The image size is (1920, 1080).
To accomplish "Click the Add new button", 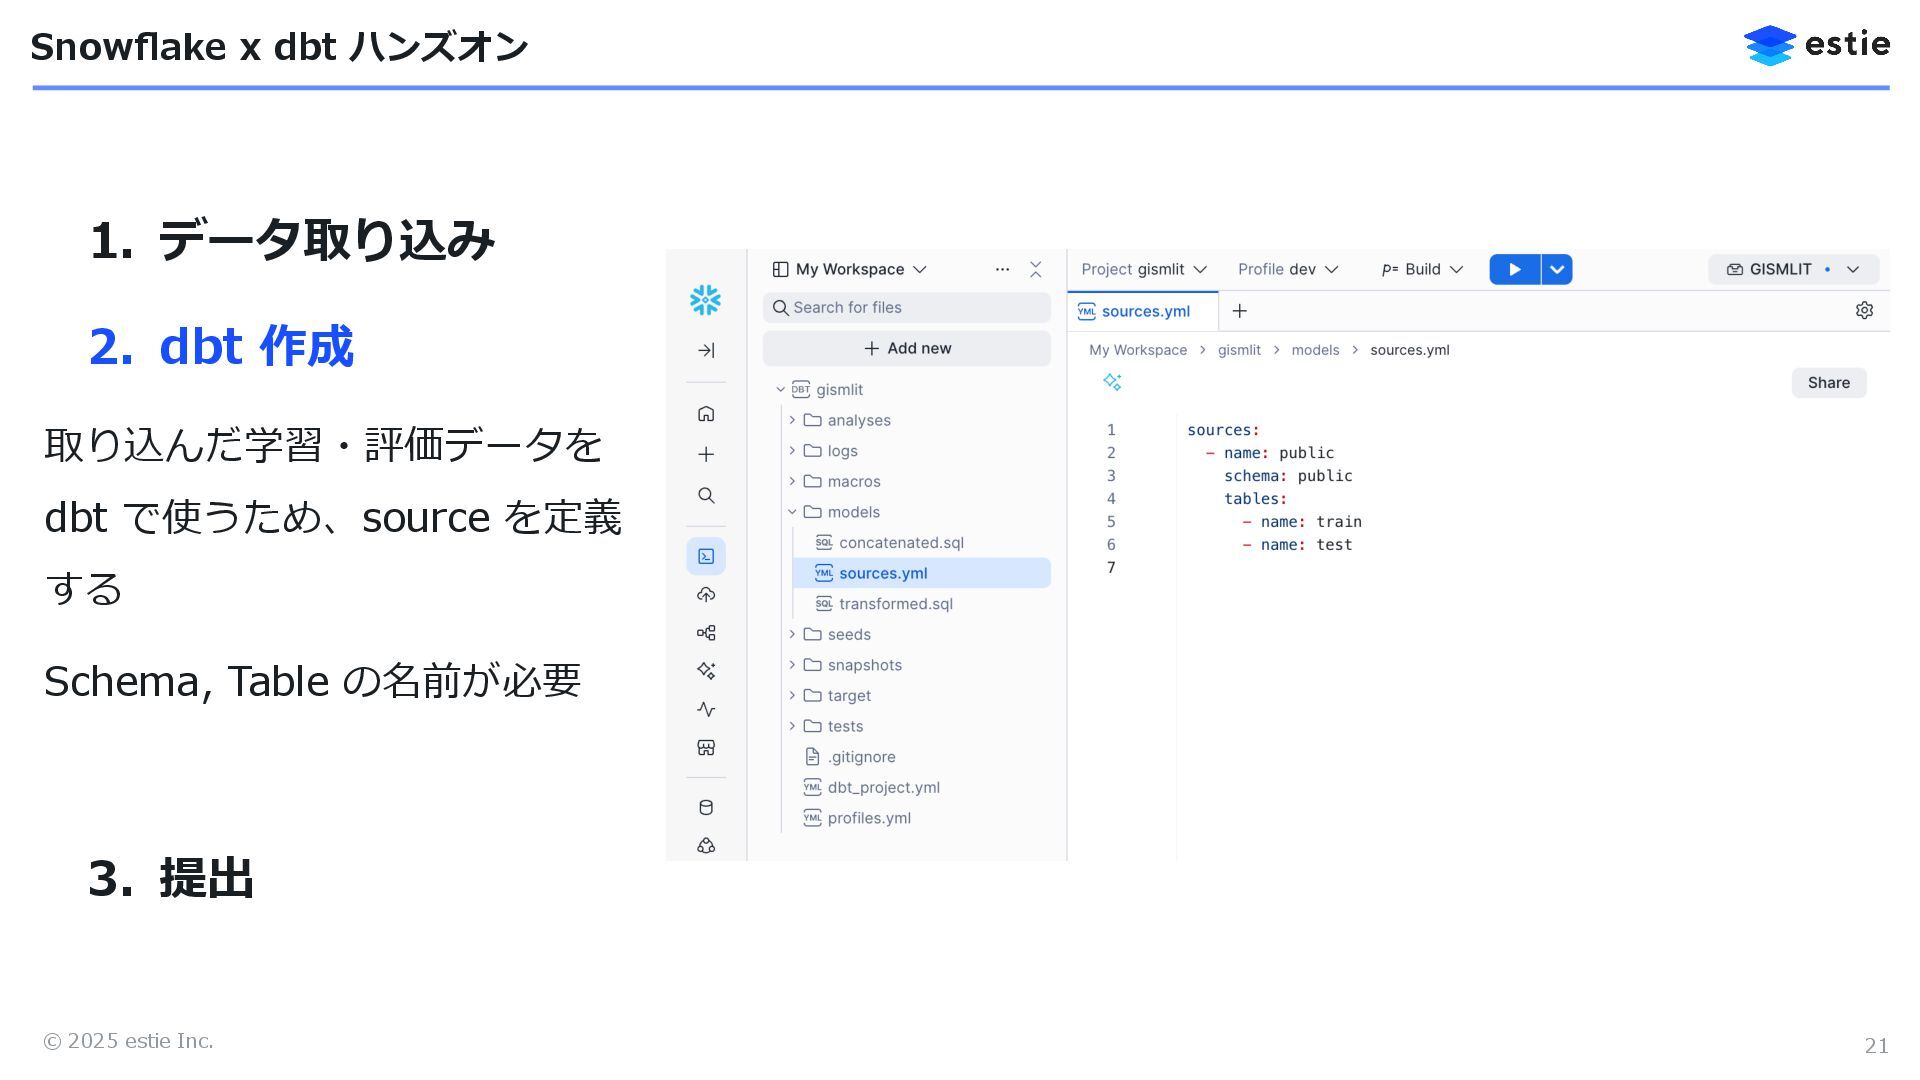I will point(907,348).
